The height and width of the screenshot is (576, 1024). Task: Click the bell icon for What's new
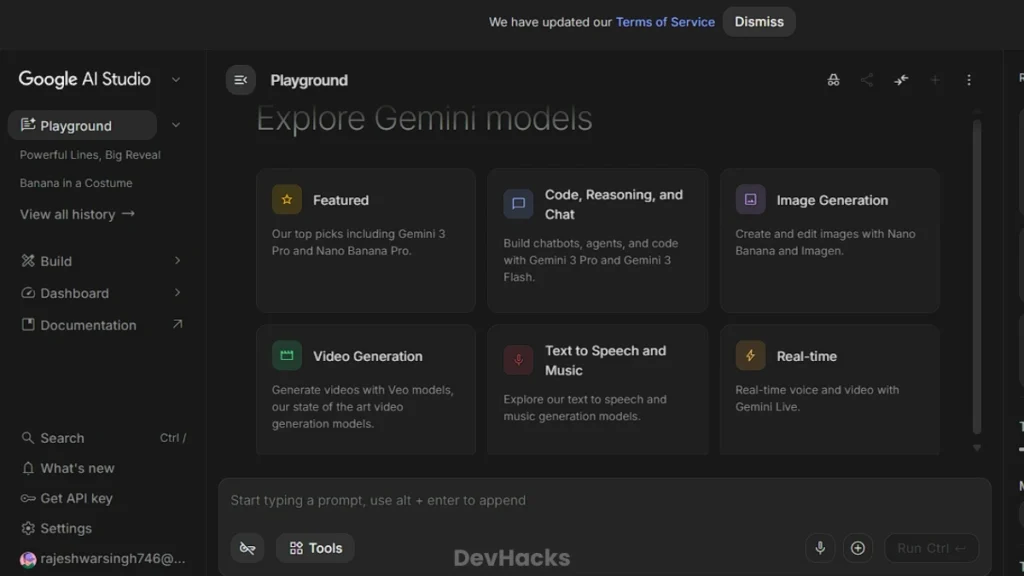27,468
